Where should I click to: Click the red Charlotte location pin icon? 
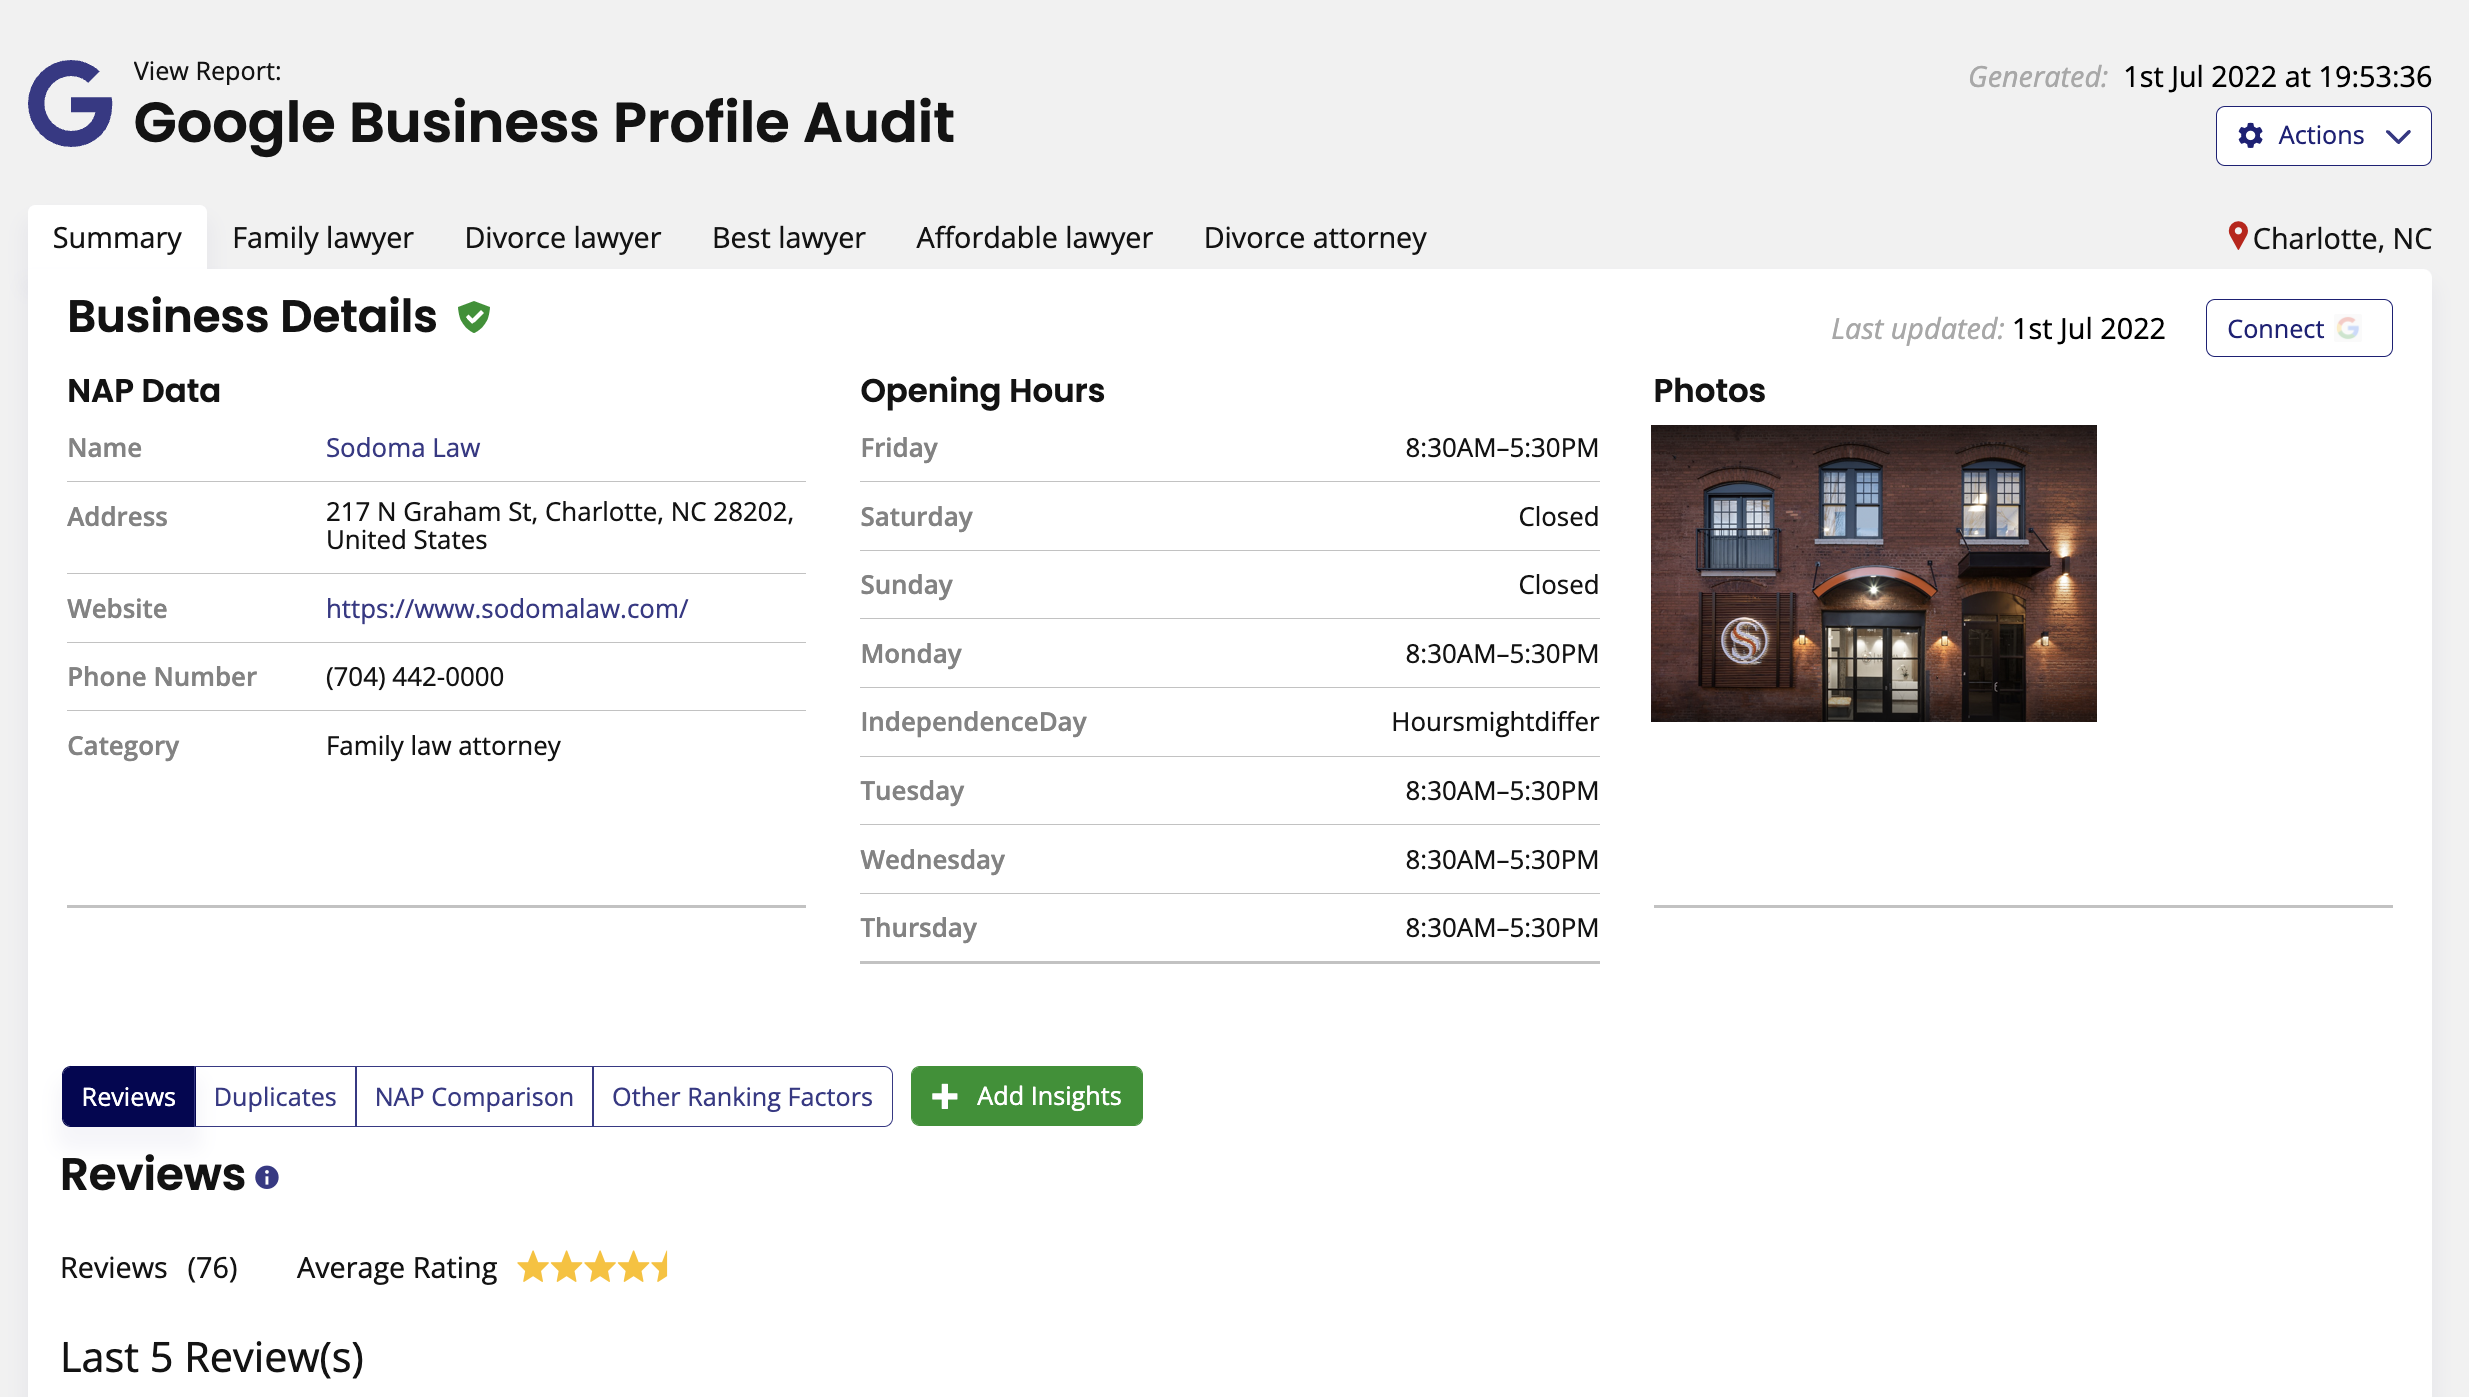[2238, 237]
